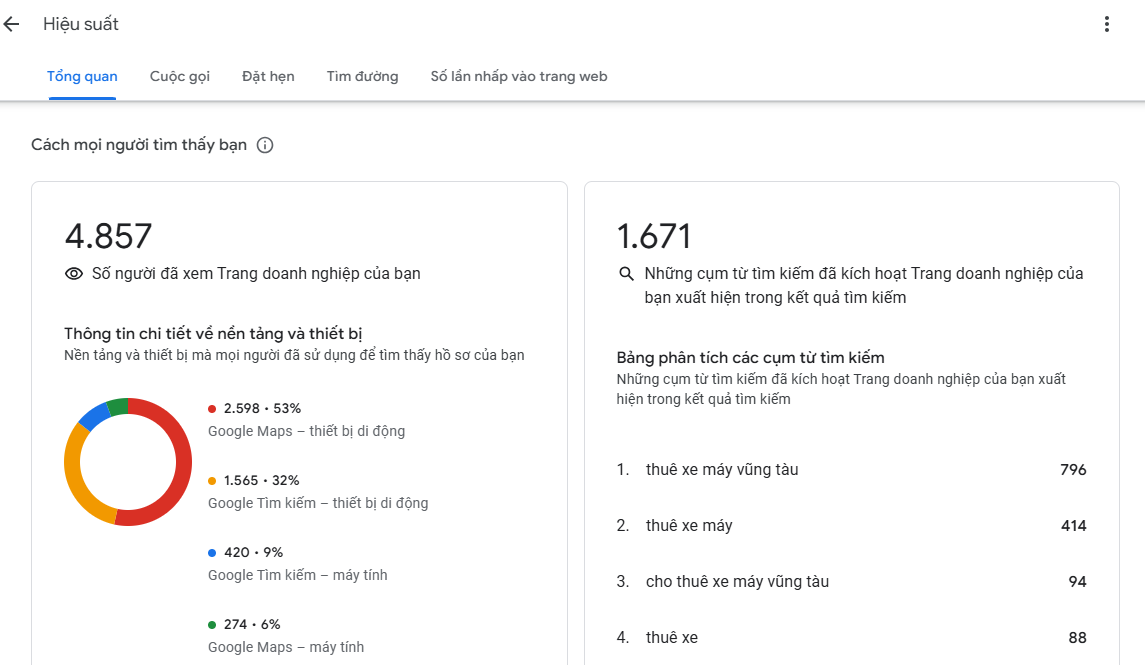Click the eye icon under 4.857

73,273
